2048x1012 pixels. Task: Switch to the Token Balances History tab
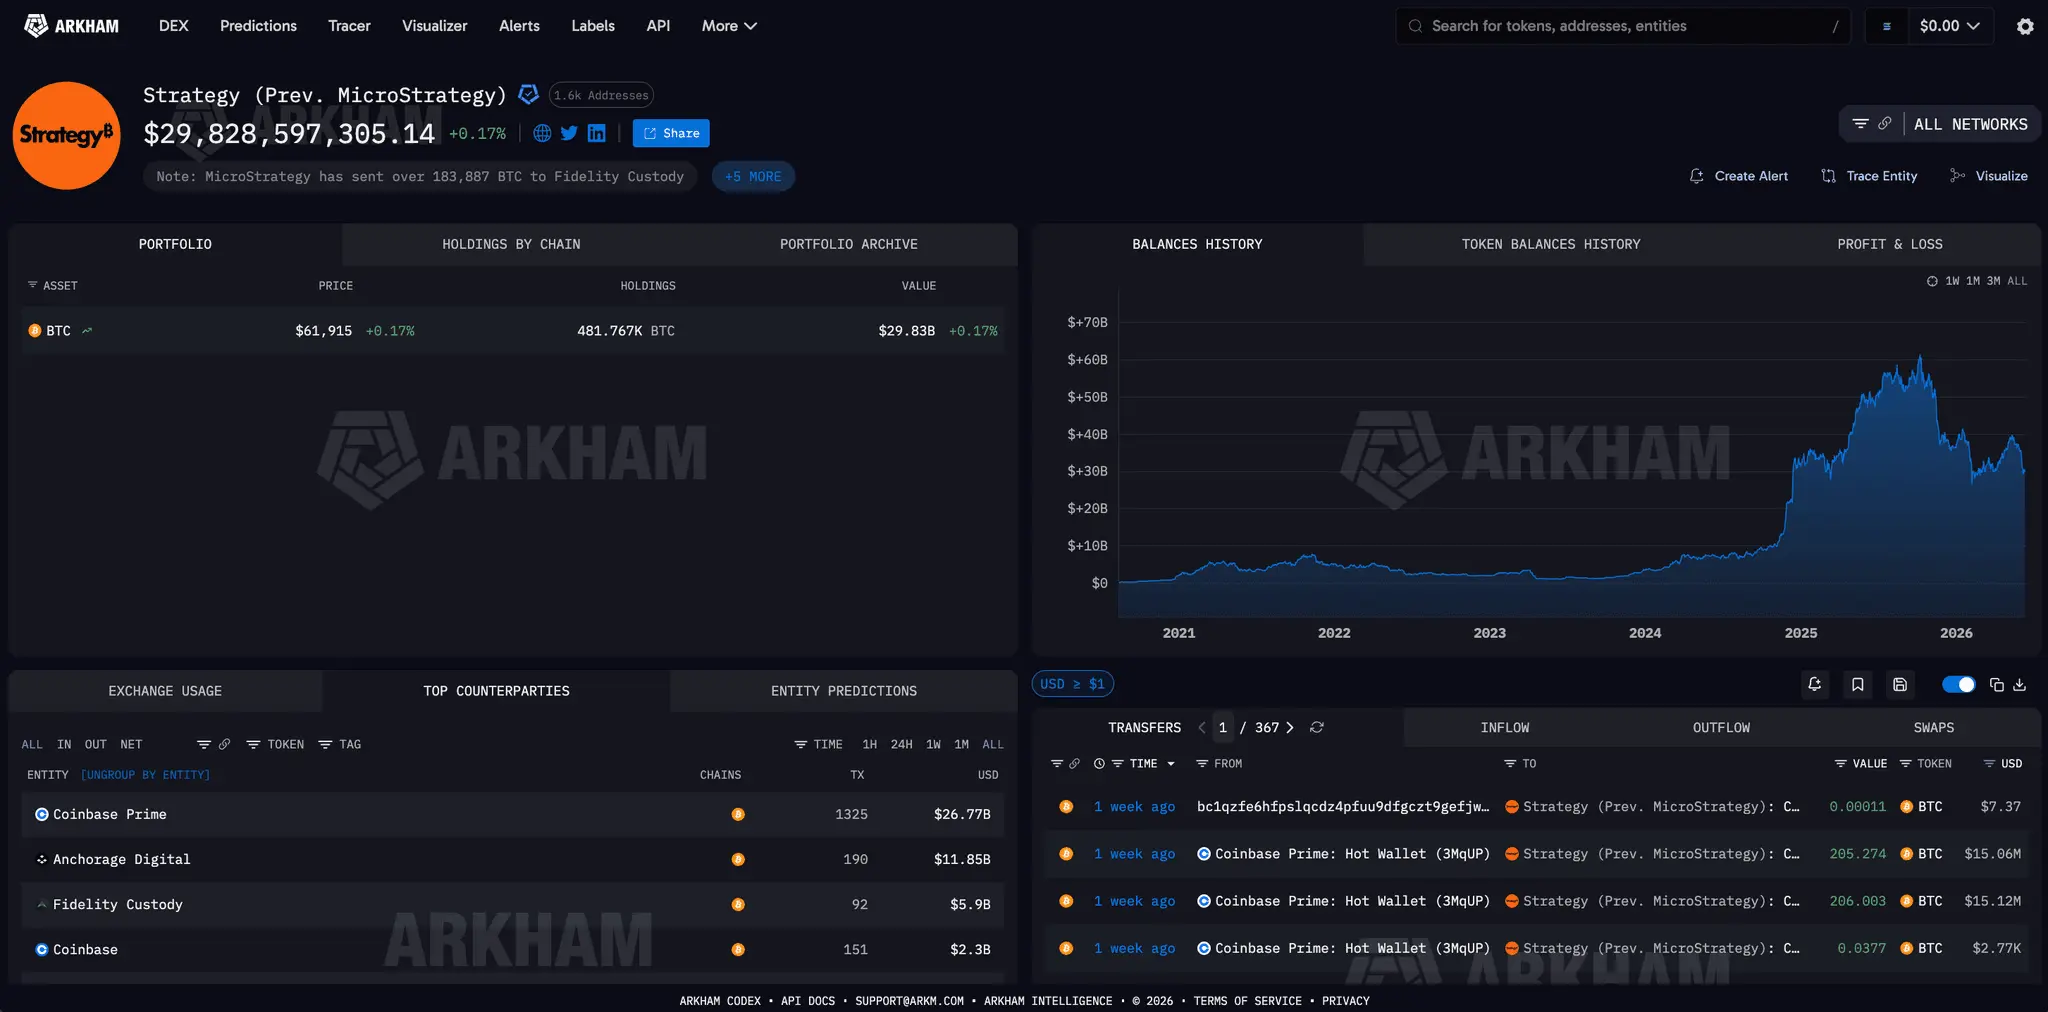click(x=1551, y=245)
